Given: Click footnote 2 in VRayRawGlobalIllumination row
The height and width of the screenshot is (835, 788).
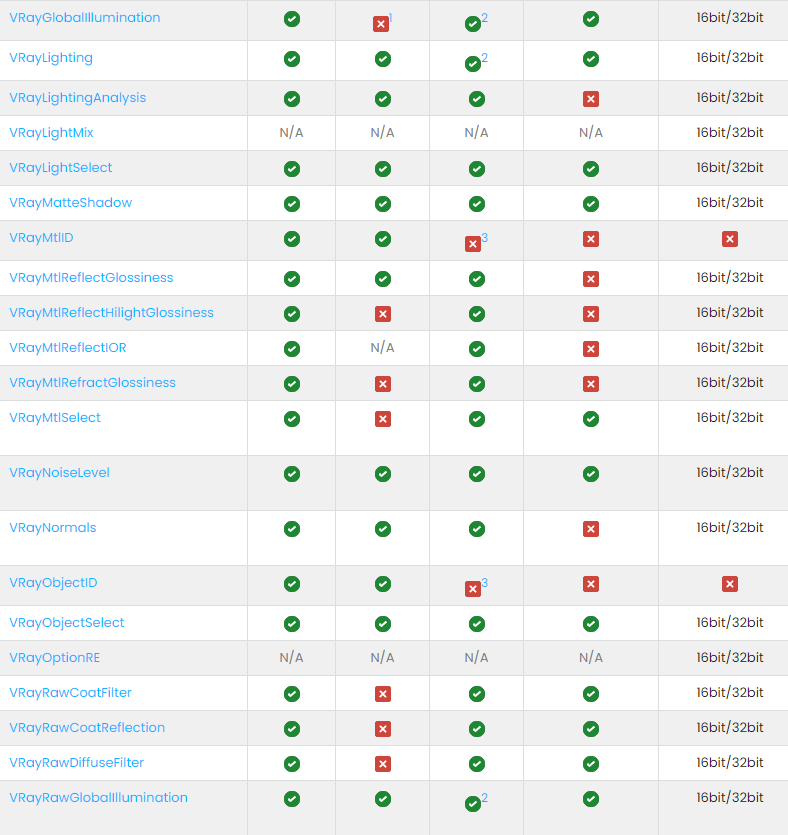Looking at the screenshot, I should click(x=485, y=798).
